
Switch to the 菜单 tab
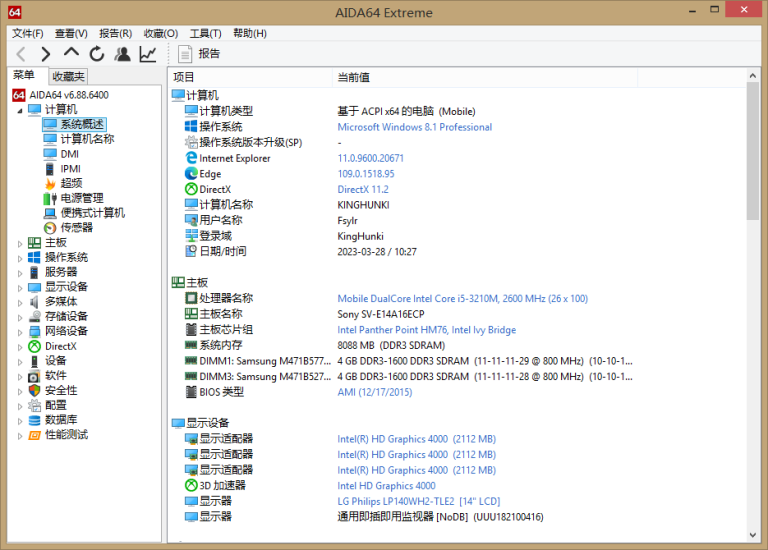click(24, 75)
